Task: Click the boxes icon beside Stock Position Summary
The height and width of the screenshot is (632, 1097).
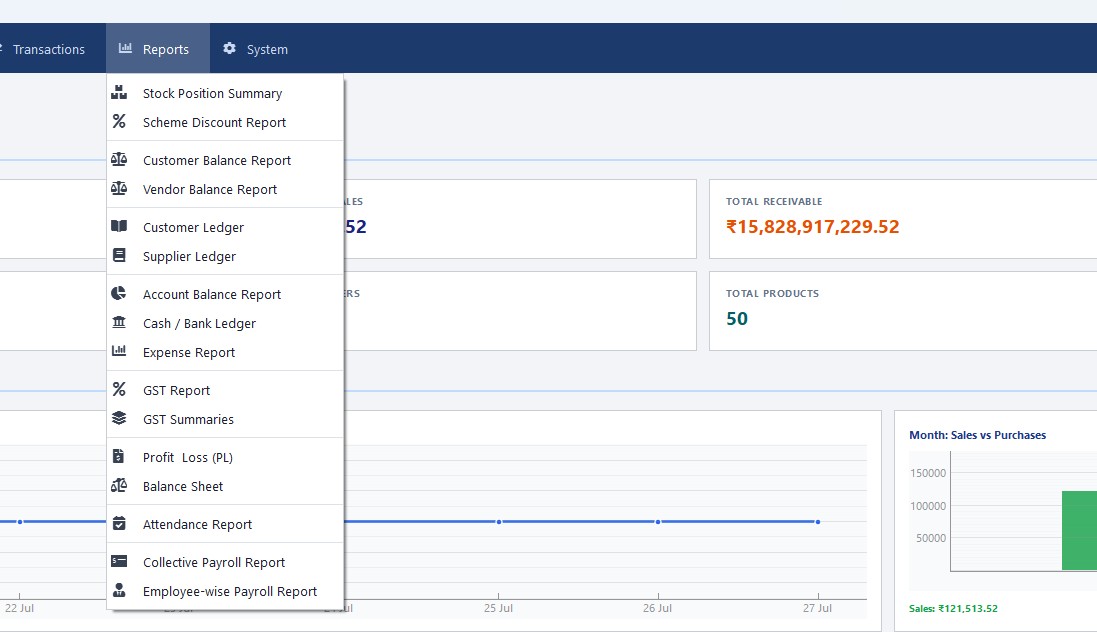Action: [119, 92]
